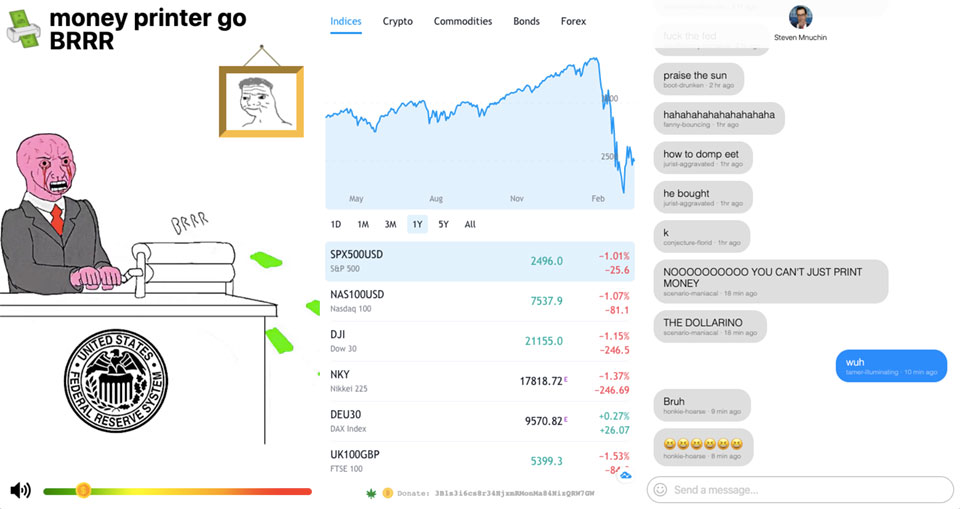Click the money printer emoji logo
Viewport: 960px width, 509px height.
tap(24, 31)
